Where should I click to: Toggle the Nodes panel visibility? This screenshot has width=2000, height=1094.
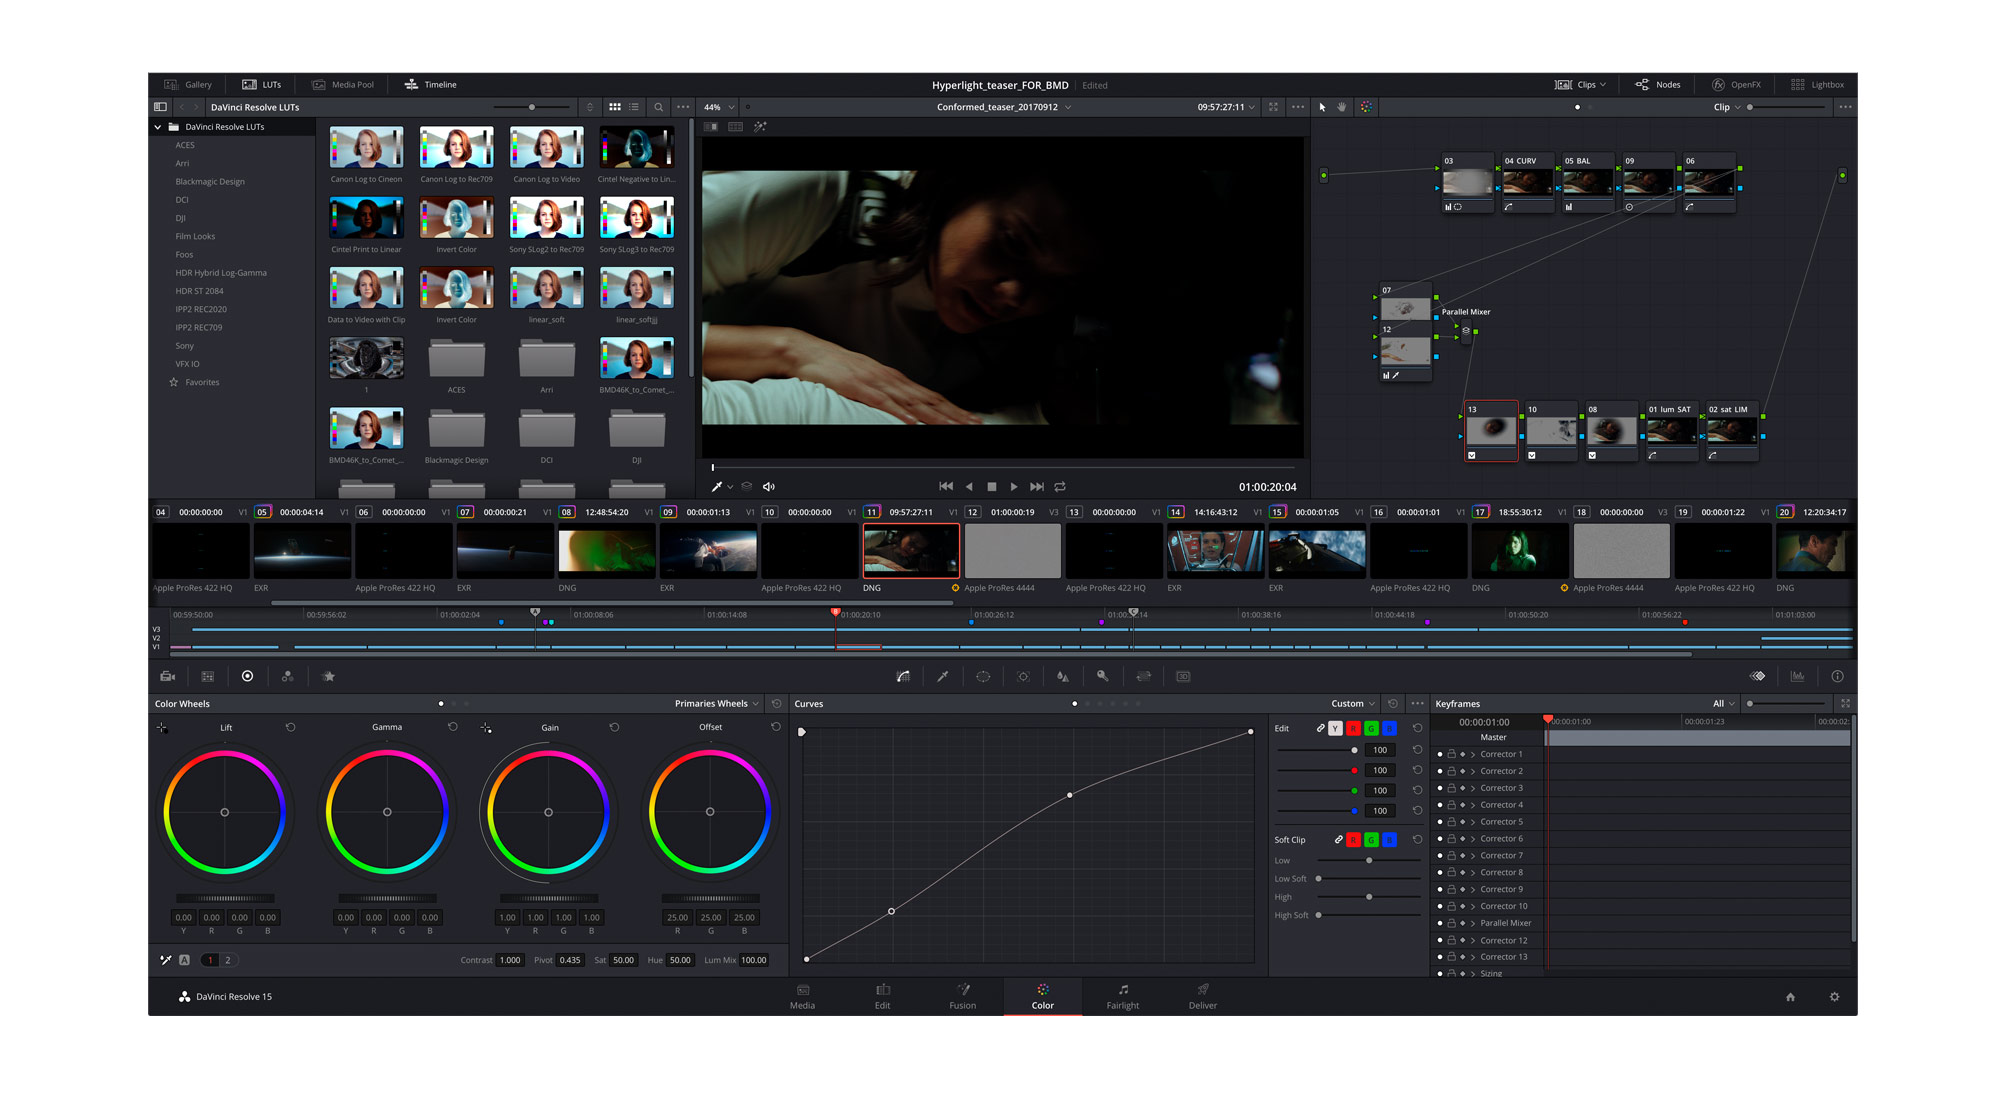1658,84
